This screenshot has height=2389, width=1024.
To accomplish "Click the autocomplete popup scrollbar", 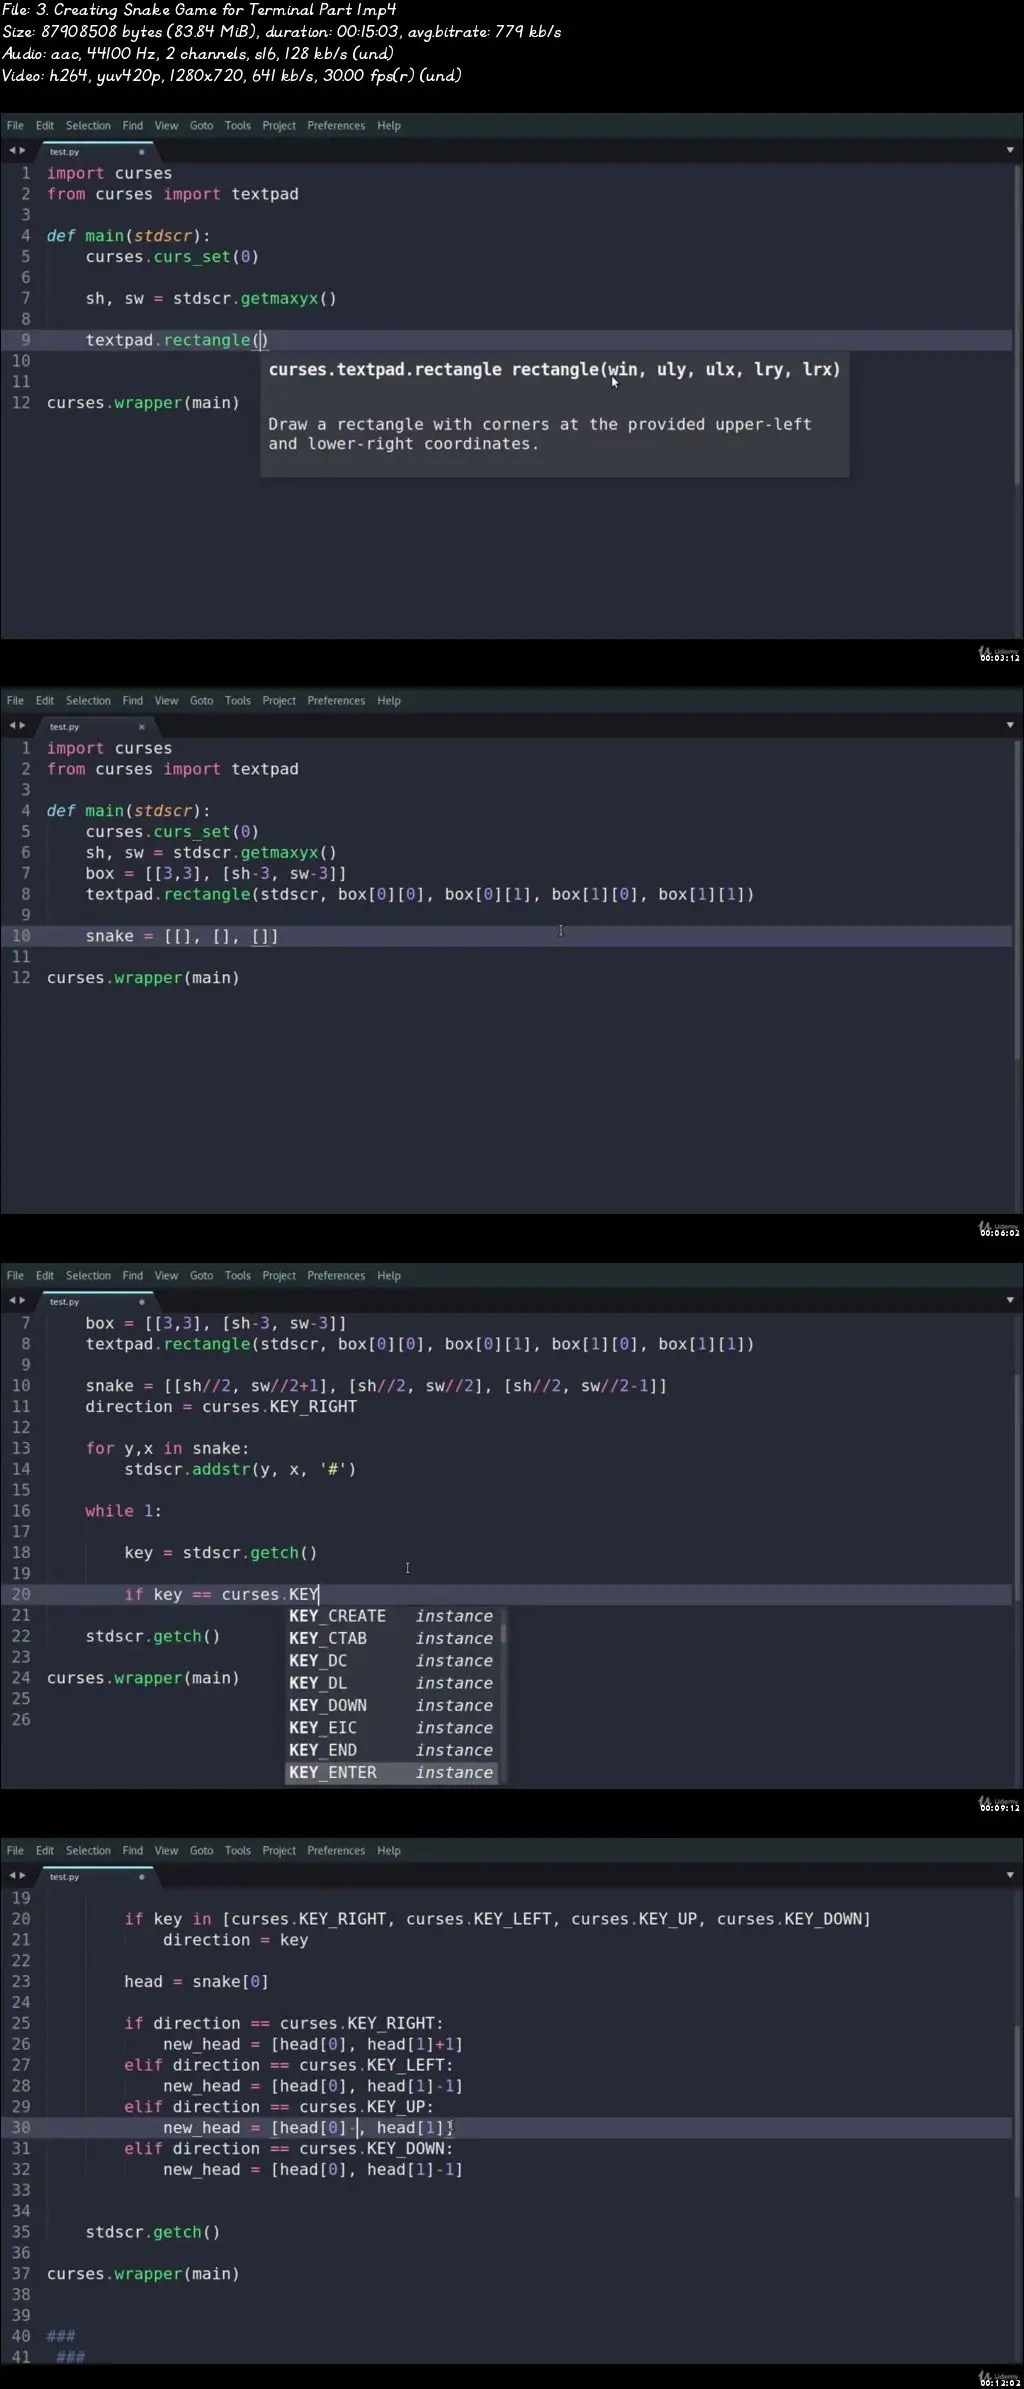I will click(x=503, y=1634).
